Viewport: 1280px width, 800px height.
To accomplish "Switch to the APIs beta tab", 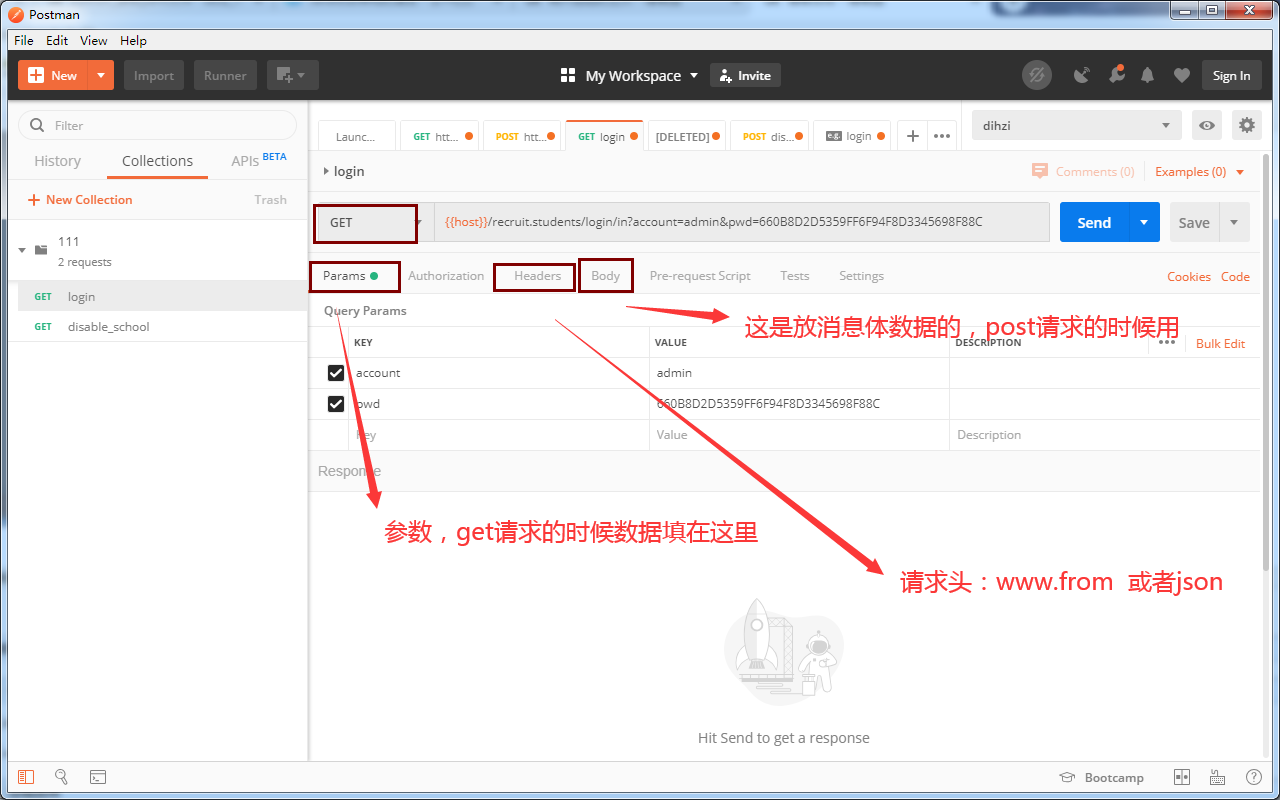I will [259, 160].
